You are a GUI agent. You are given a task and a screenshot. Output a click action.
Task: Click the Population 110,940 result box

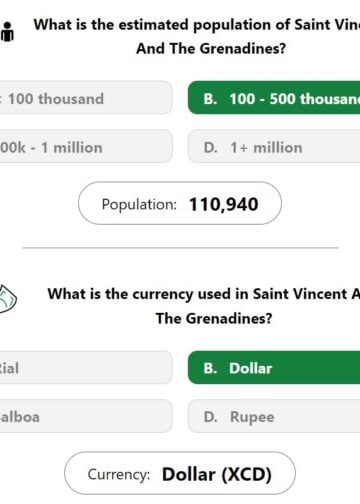(x=180, y=203)
